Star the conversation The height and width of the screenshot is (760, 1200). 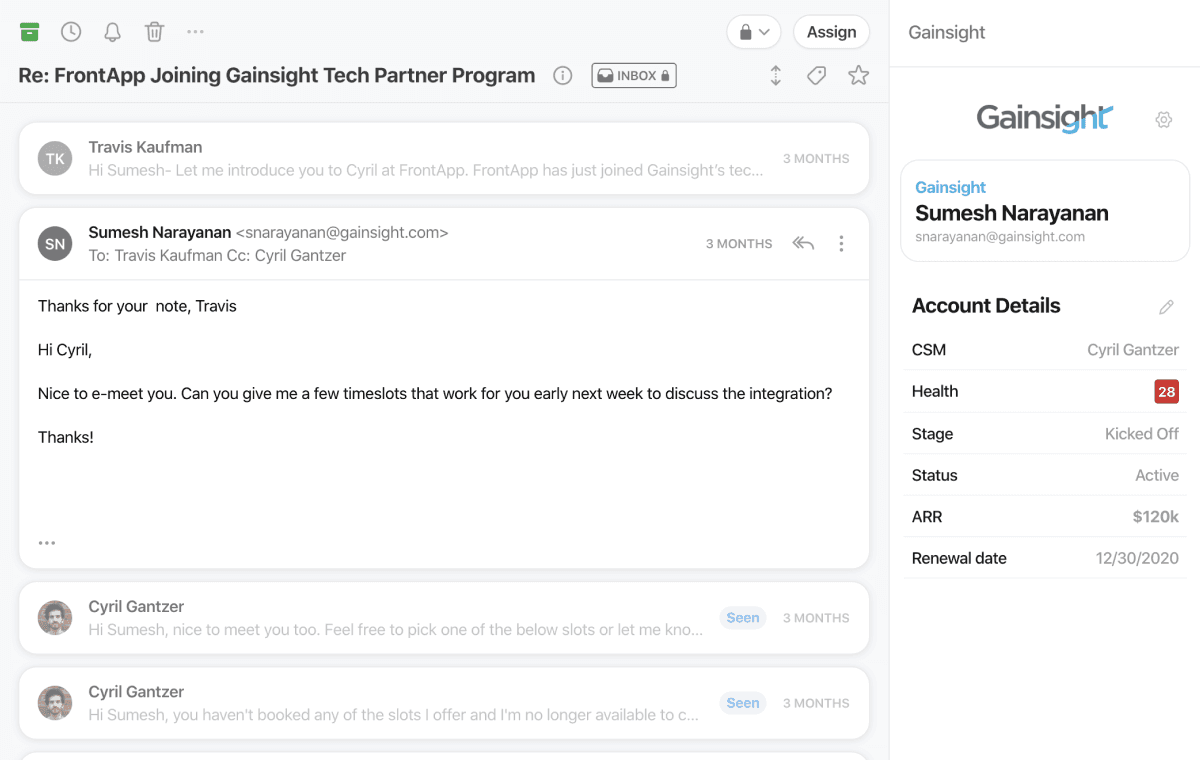[858, 75]
